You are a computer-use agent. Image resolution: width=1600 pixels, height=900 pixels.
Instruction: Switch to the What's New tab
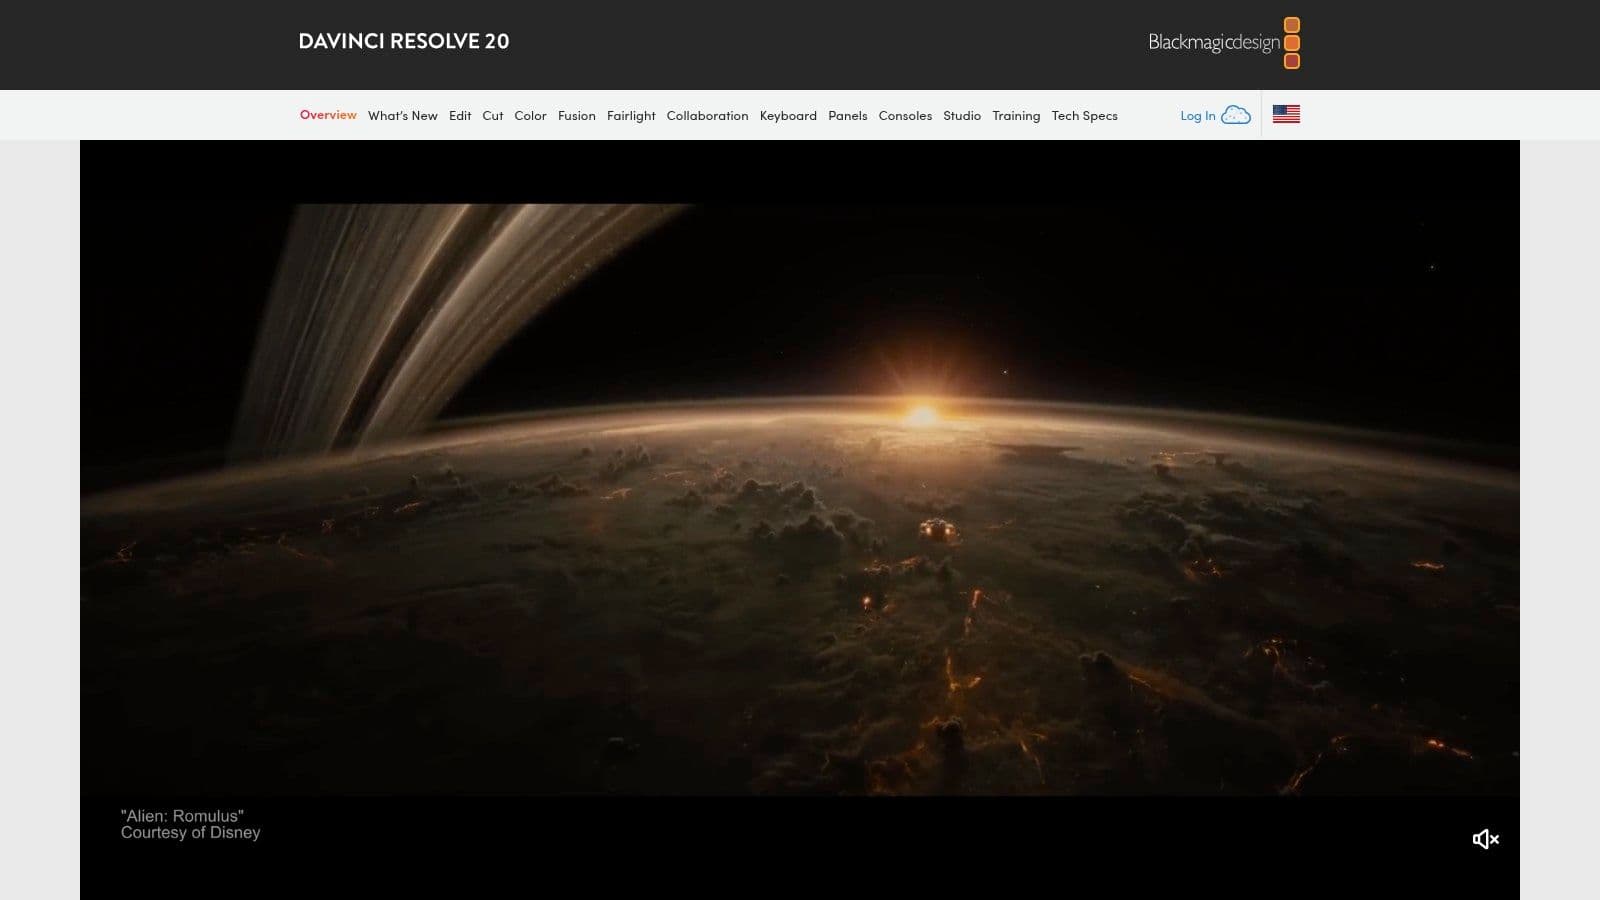pos(402,115)
